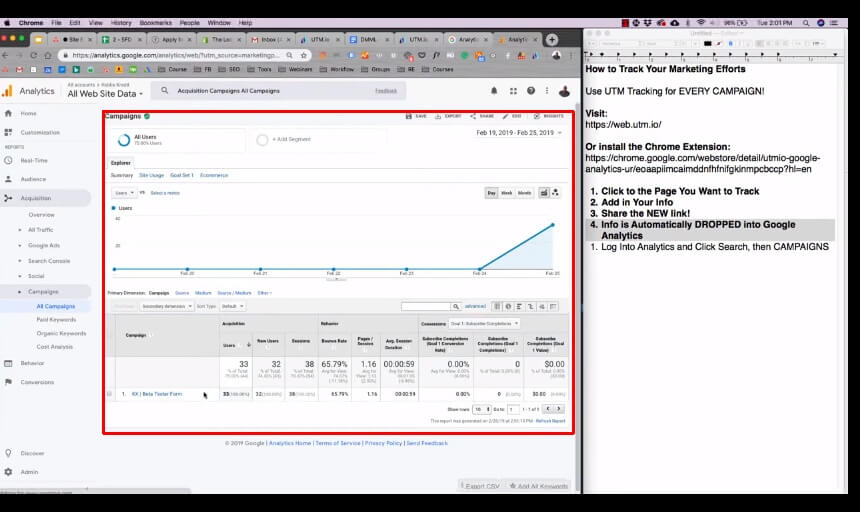Expand the All Traffic sidebar section
The width and height of the screenshot is (860, 512).
click(x=40, y=230)
